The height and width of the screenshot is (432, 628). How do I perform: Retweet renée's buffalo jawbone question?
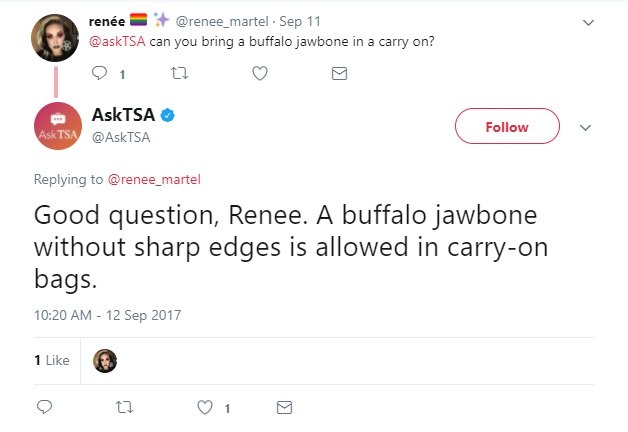pos(181,73)
